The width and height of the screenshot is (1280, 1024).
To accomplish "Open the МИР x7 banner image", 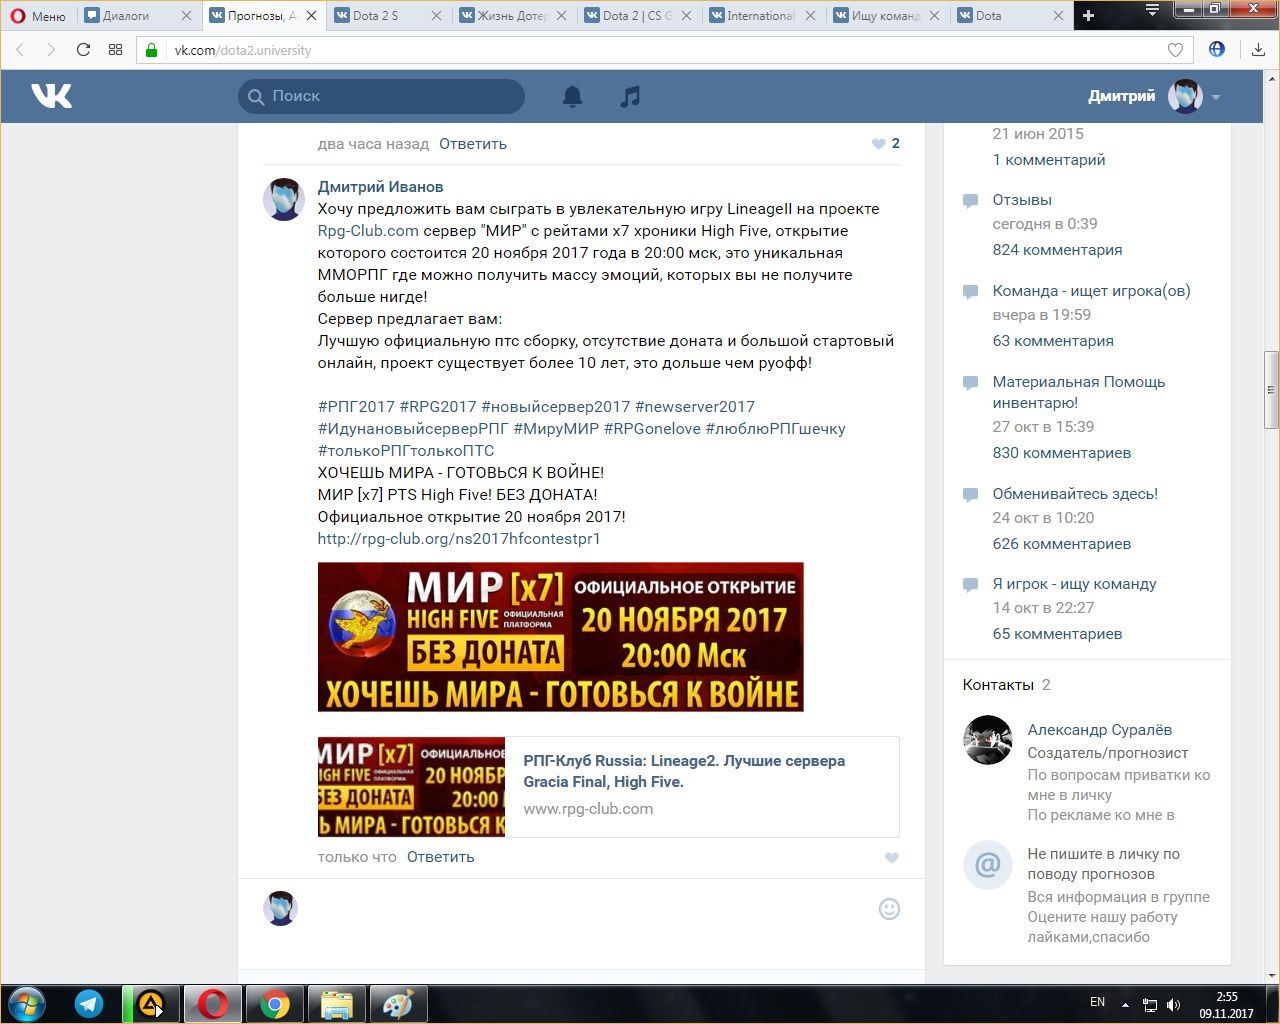I will point(560,637).
